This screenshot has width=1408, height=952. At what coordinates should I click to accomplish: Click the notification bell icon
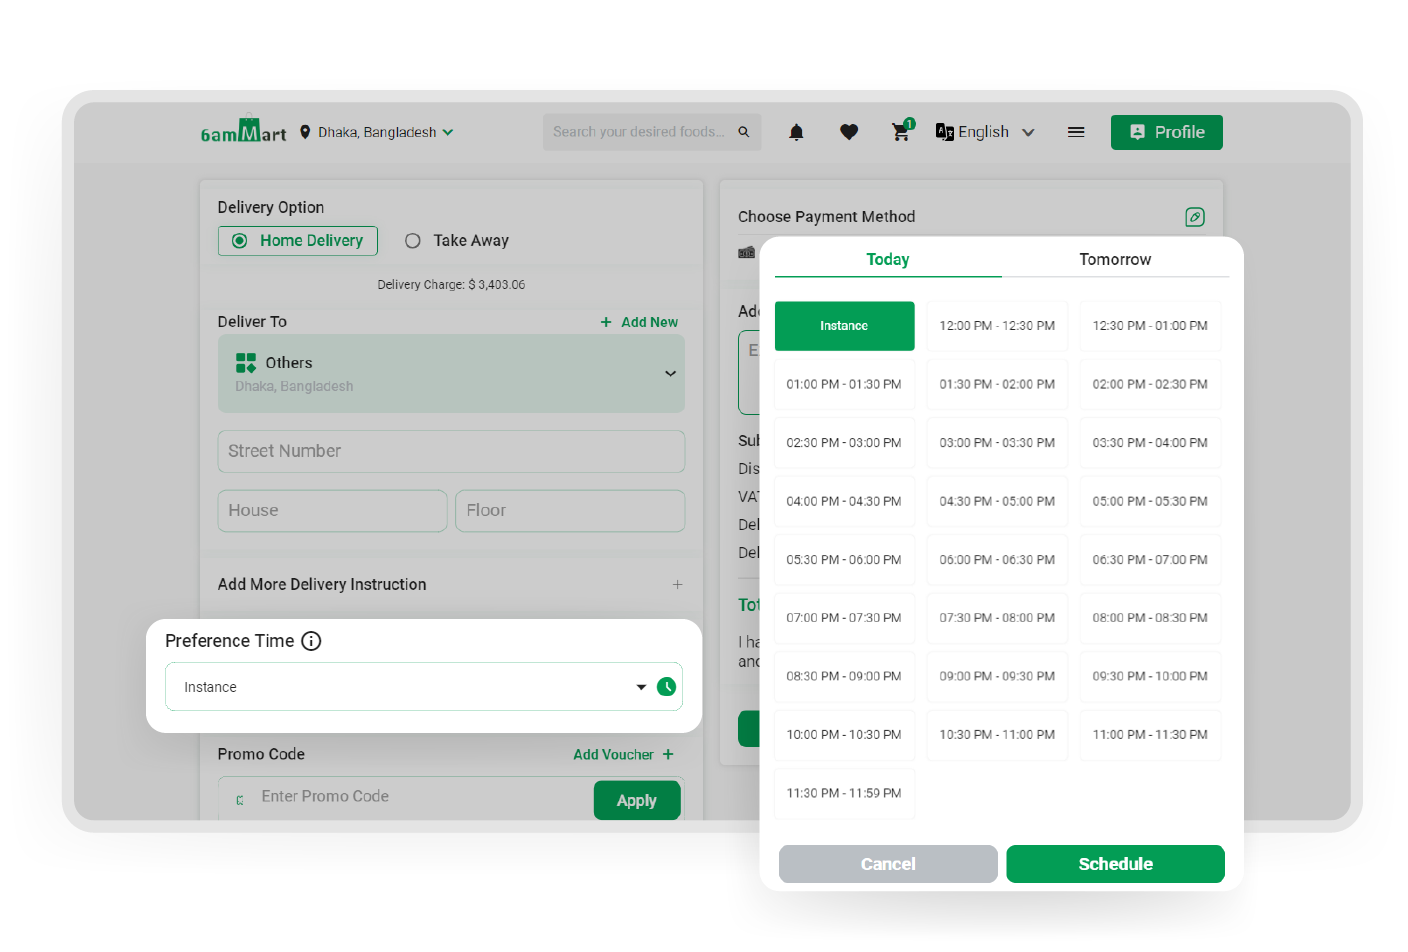tap(796, 132)
